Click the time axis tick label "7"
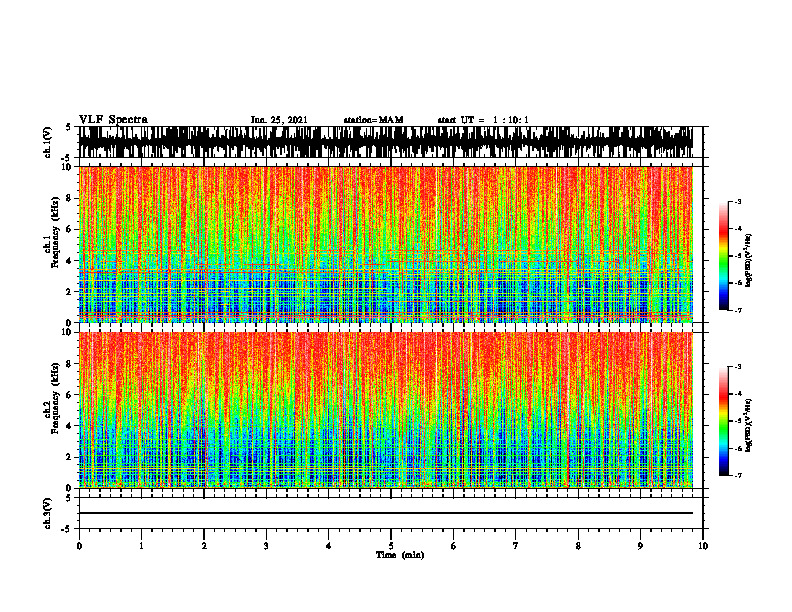 (516, 546)
